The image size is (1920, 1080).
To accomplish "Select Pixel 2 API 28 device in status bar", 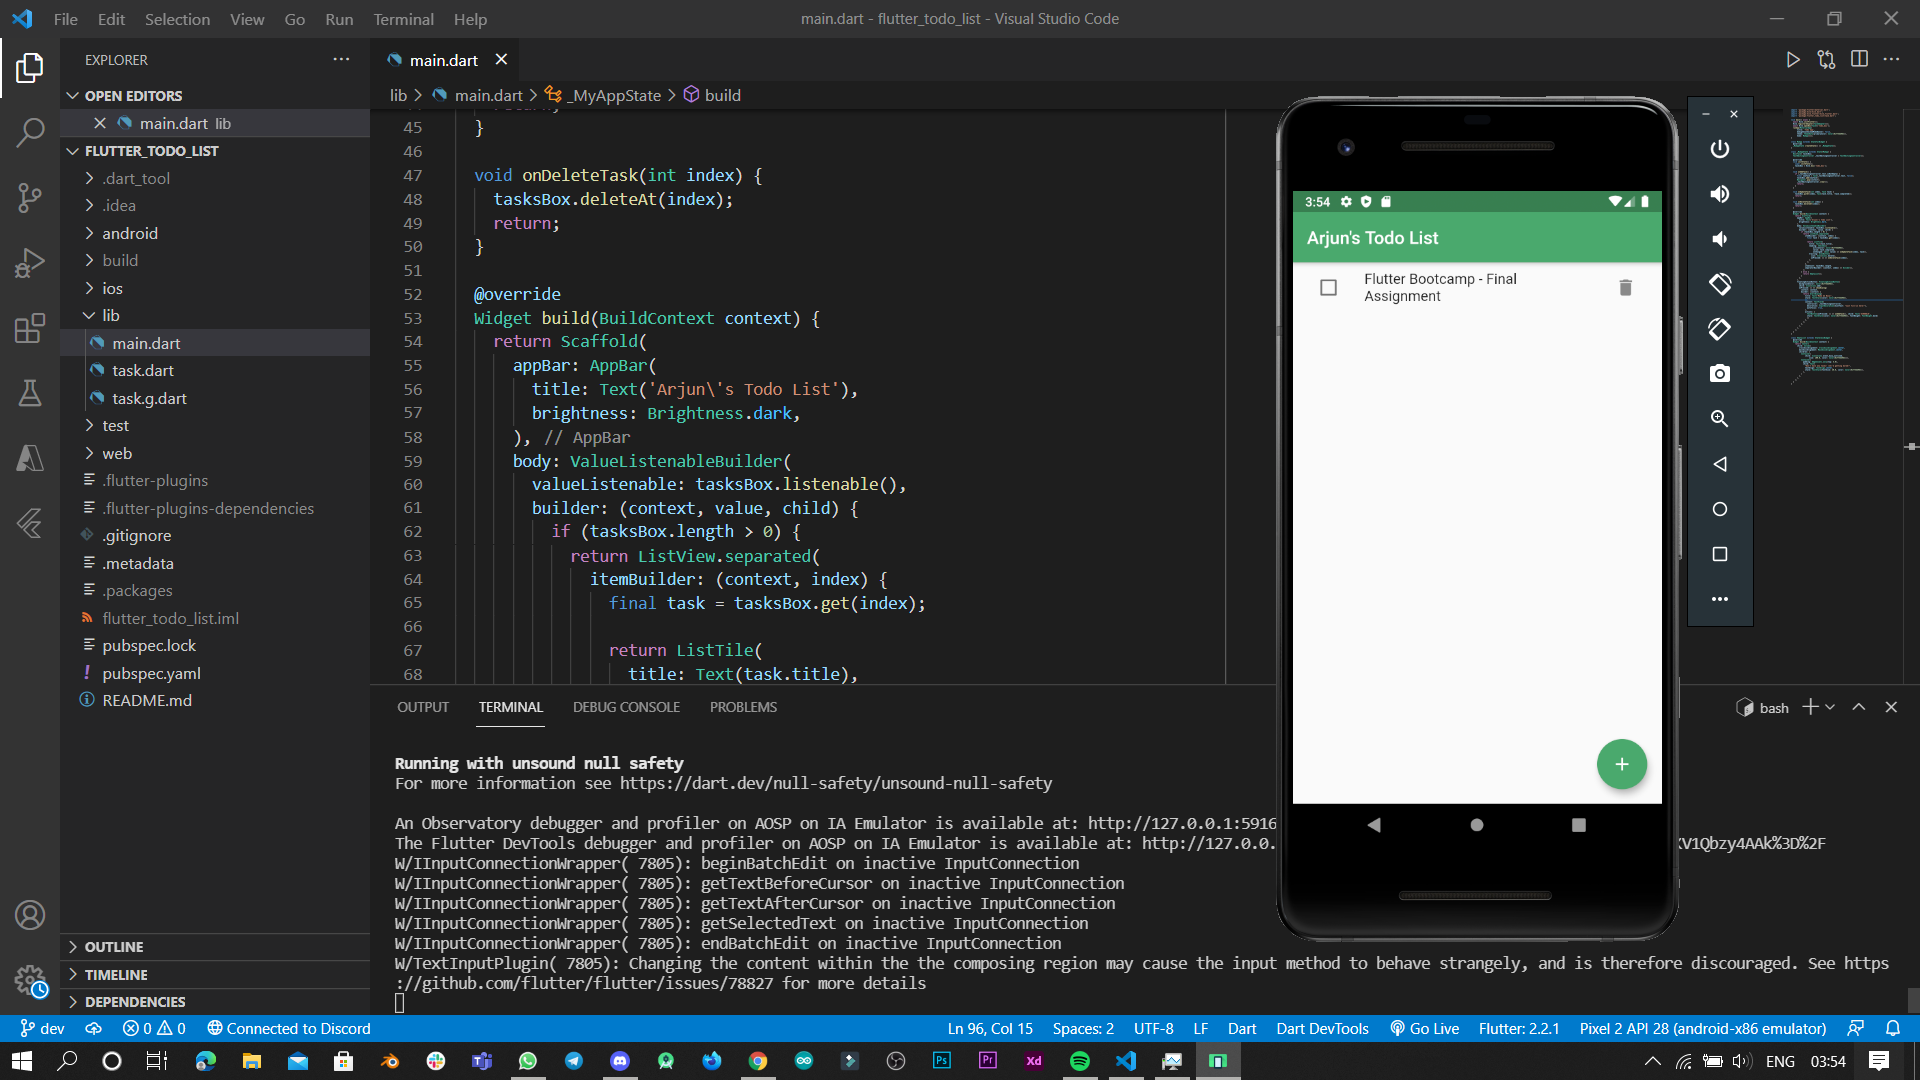I will (x=1702, y=1028).
